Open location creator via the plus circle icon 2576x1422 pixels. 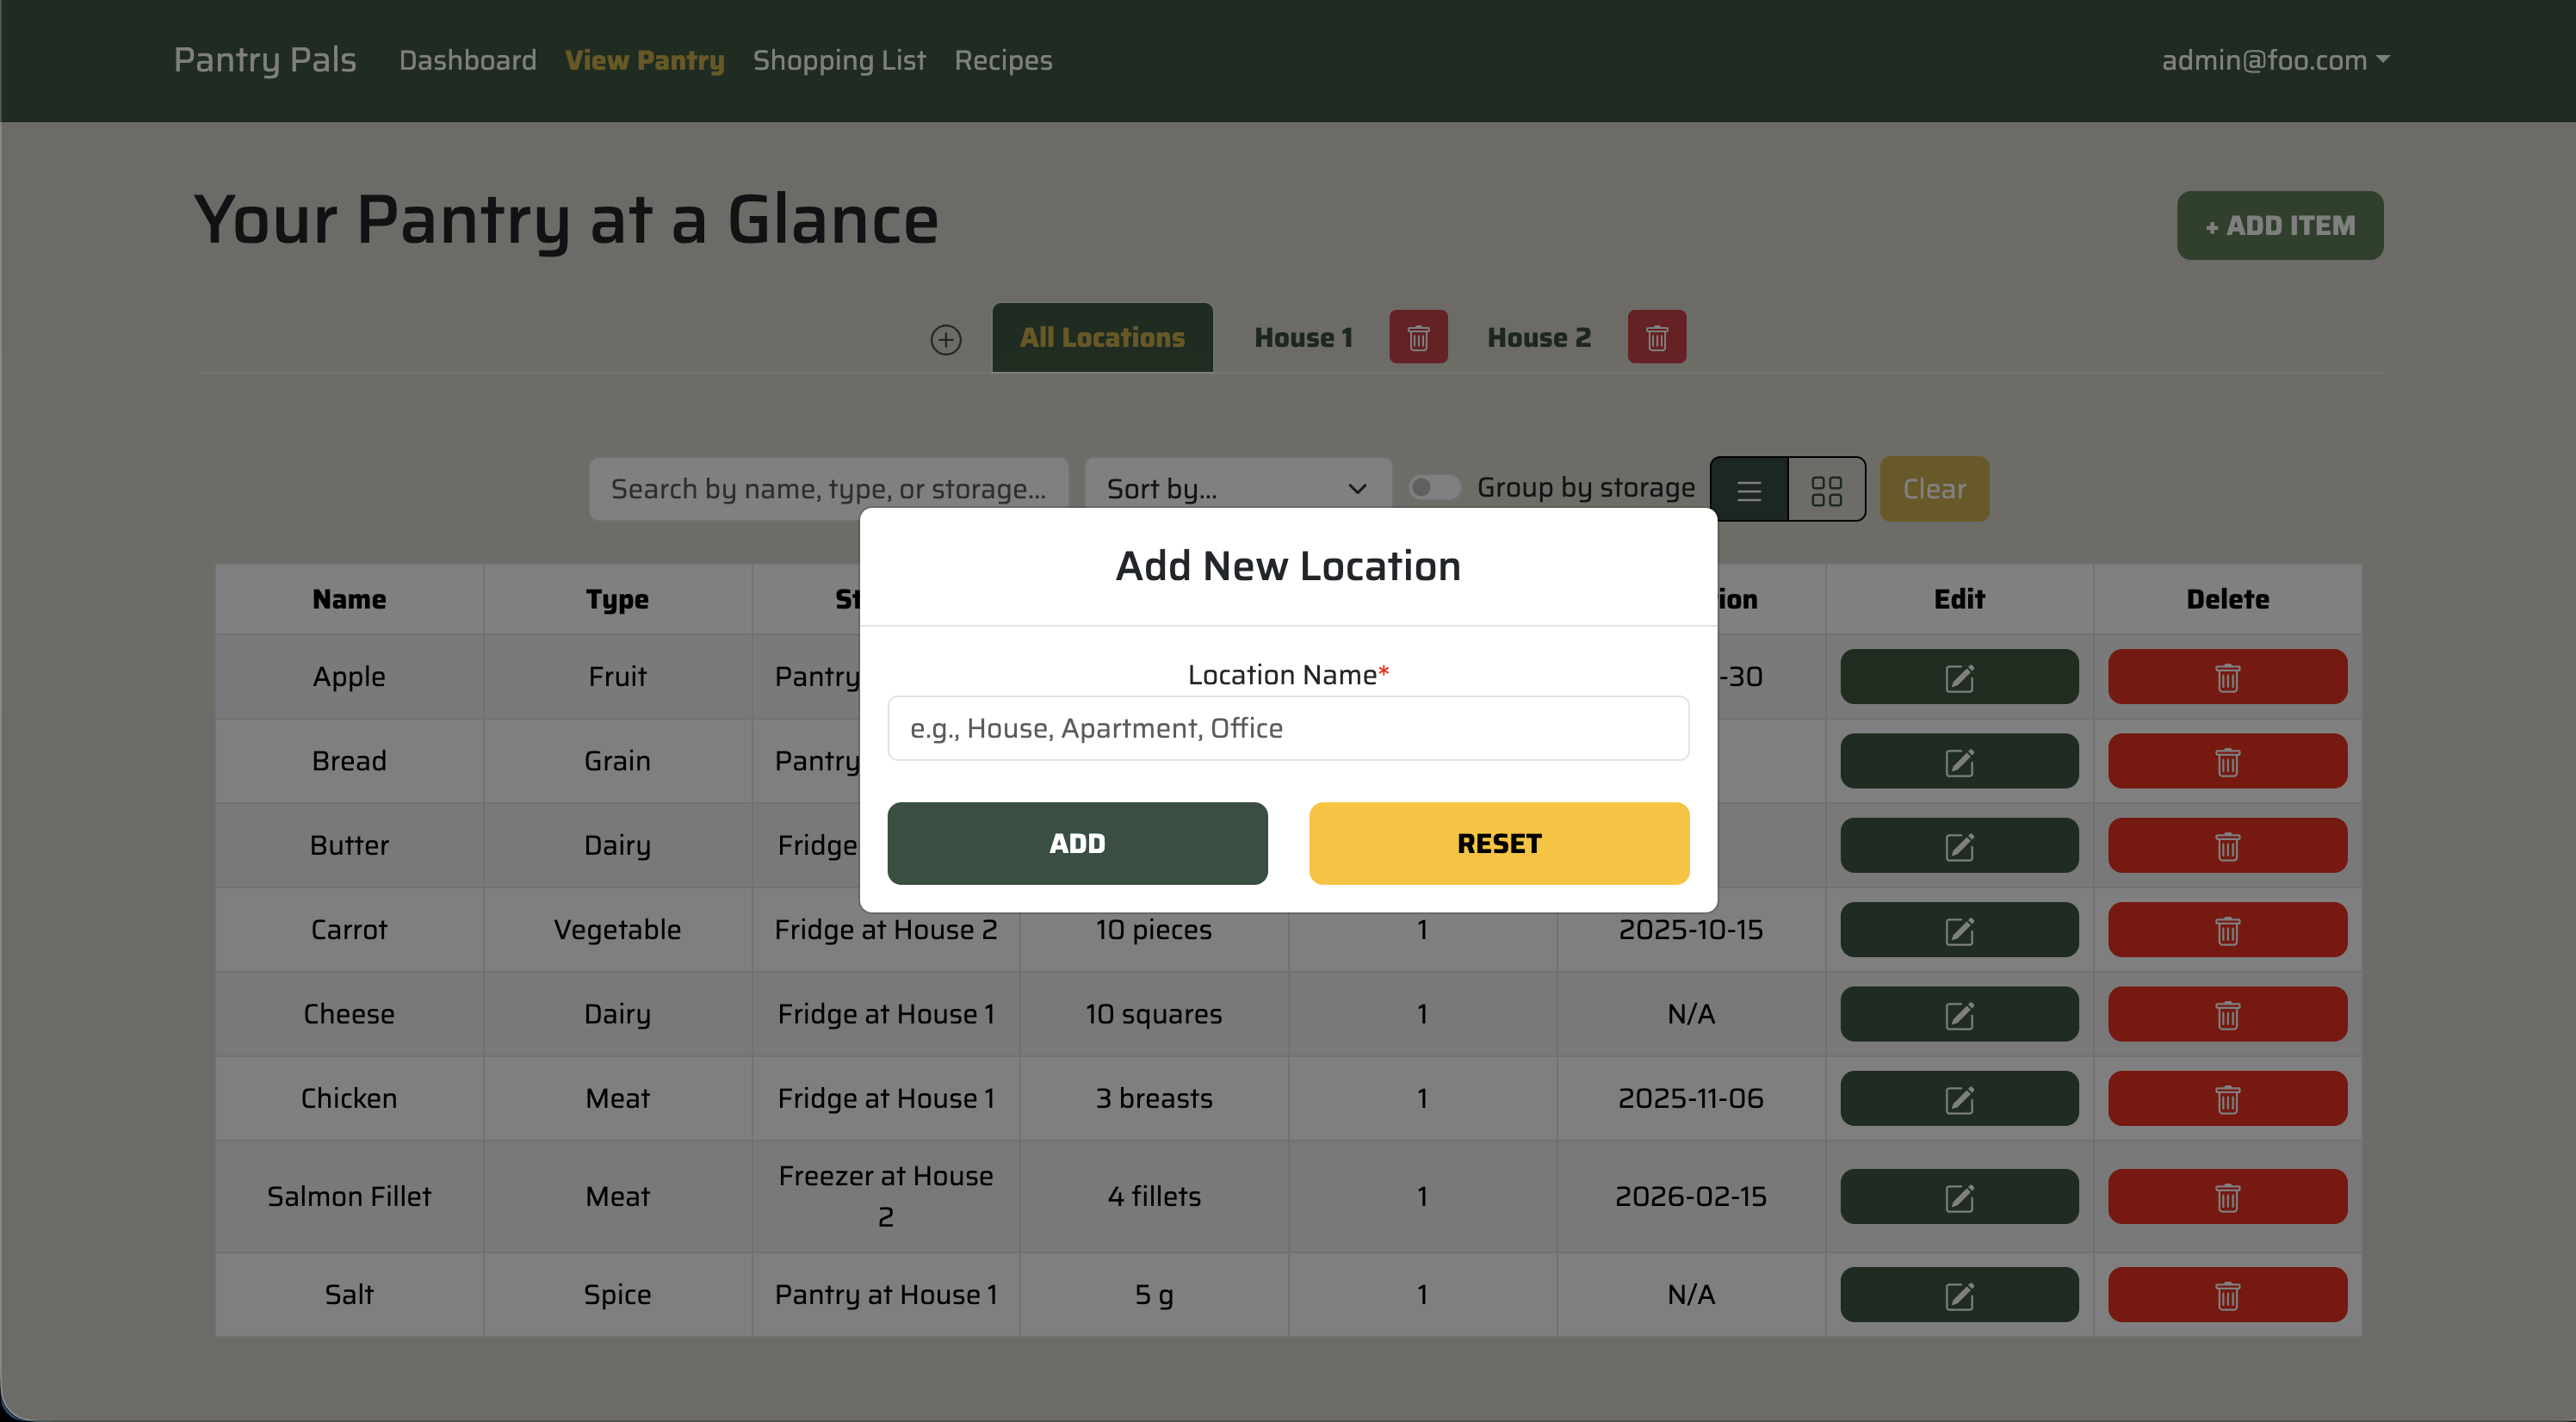[946, 339]
